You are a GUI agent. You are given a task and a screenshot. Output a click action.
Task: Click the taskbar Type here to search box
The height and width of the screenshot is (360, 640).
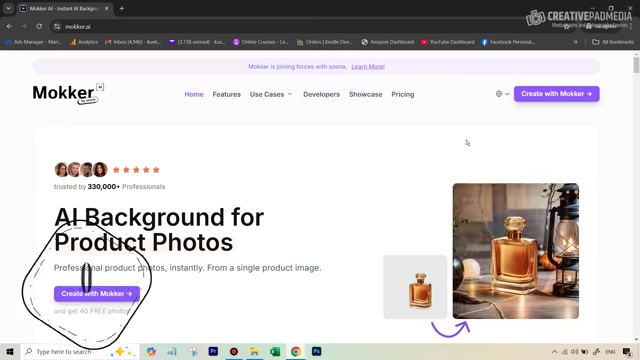80,351
